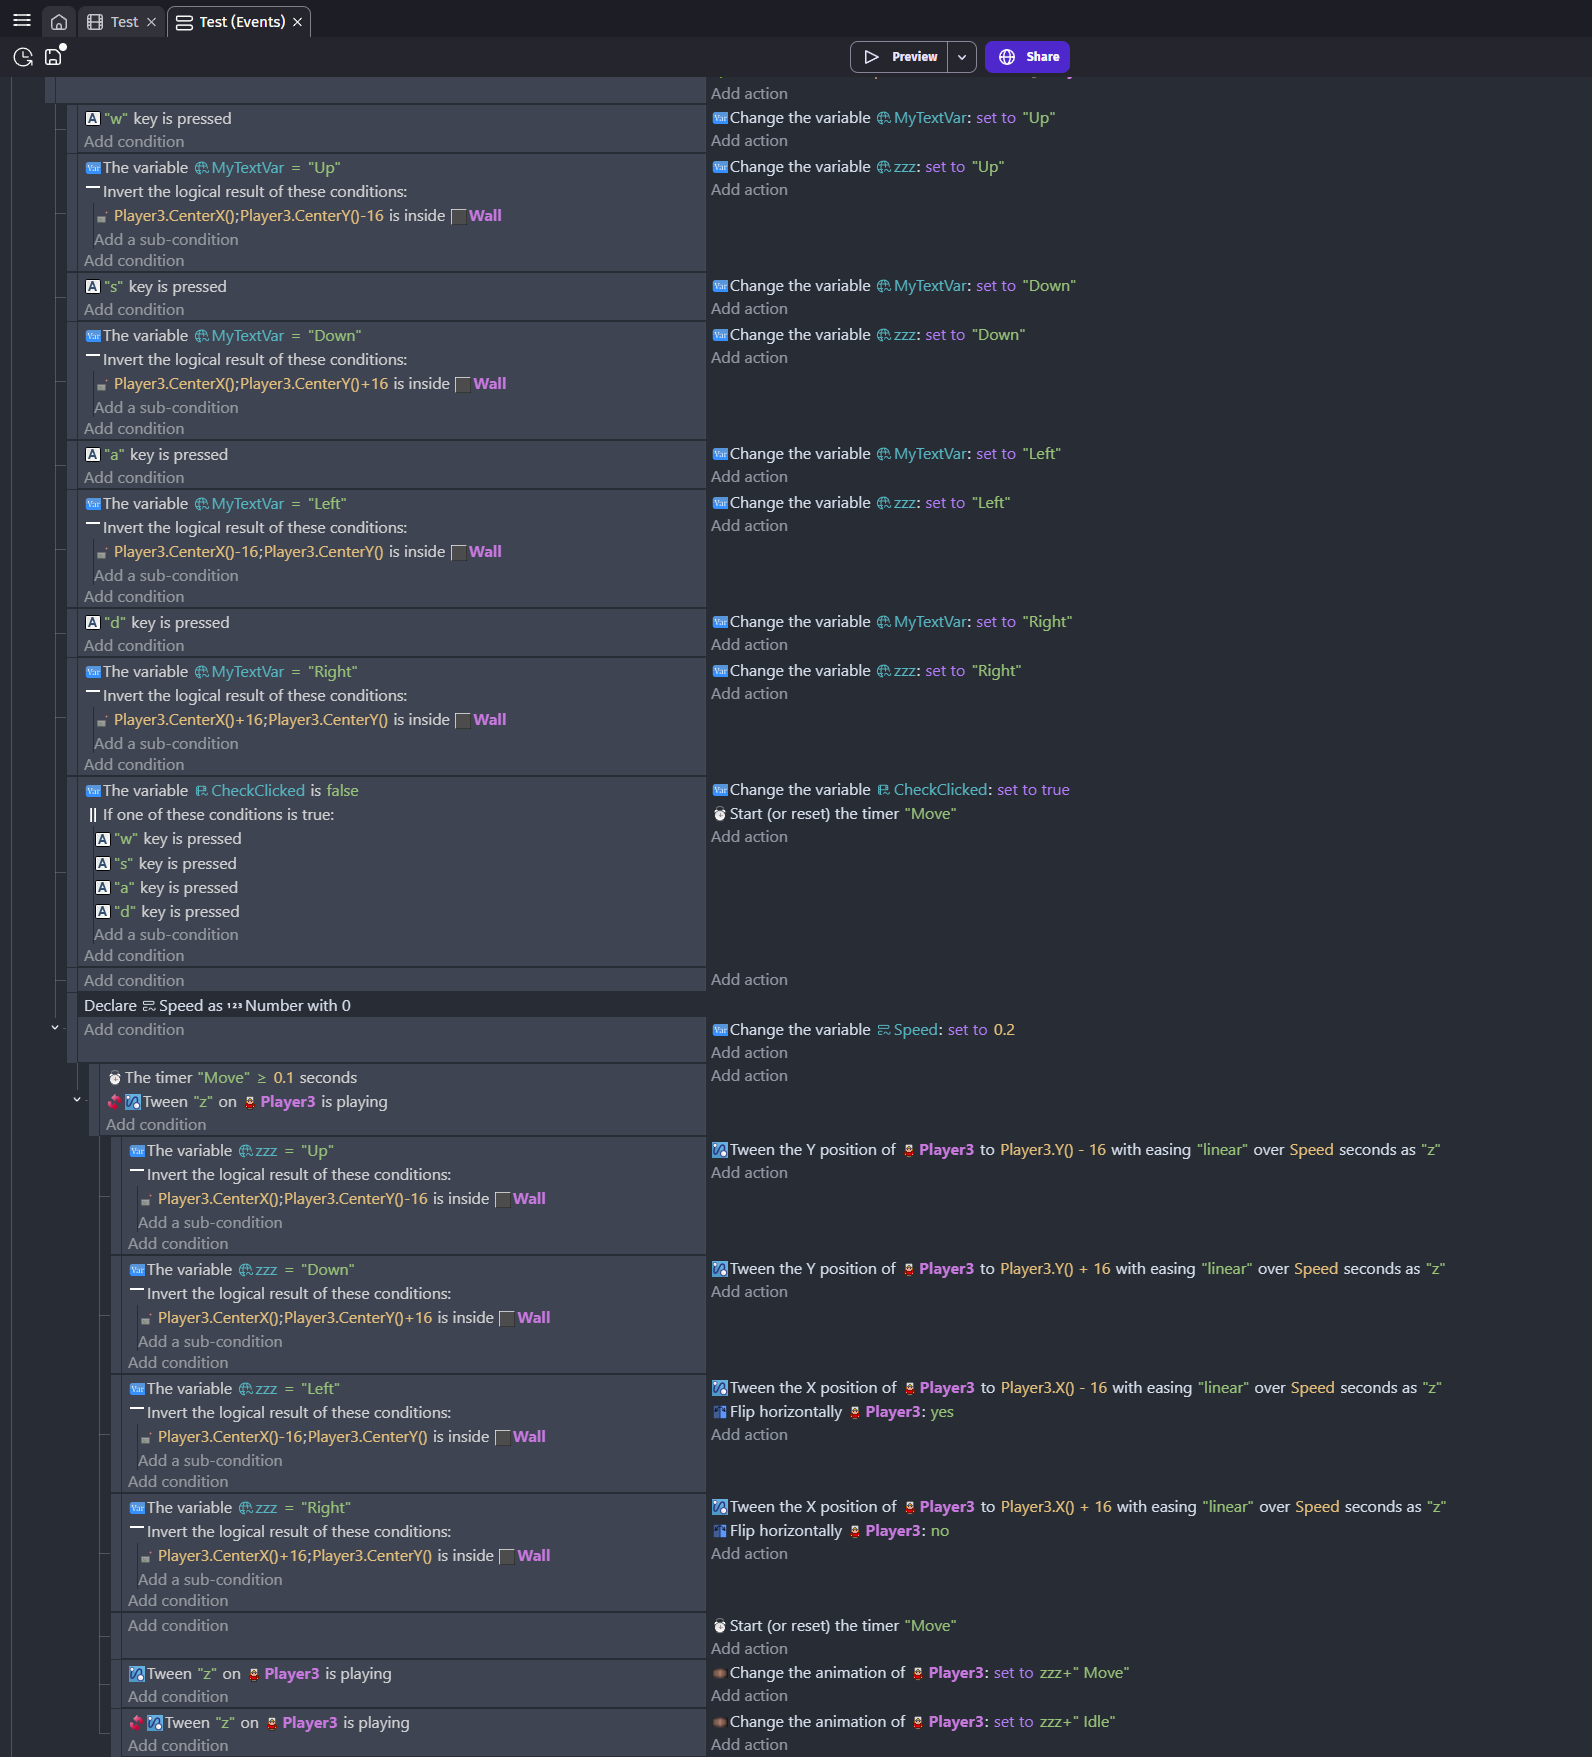Click the Tween Y position minus 16 action icon

tap(719, 1150)
